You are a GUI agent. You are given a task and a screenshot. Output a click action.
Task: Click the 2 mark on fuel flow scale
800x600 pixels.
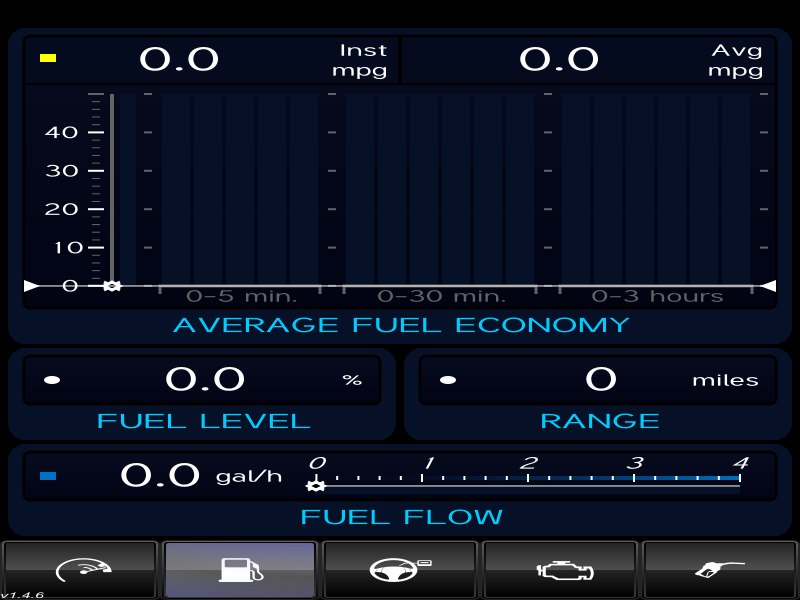pos(529,463)
